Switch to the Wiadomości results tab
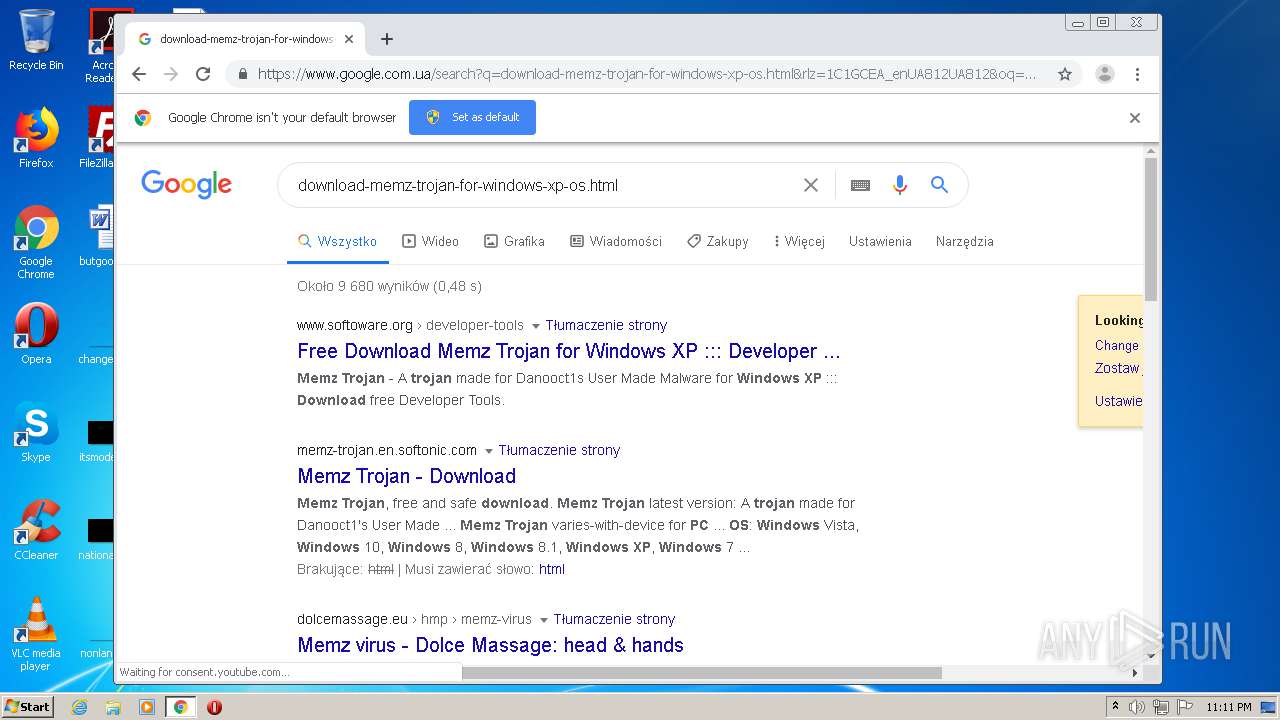The width and height of the screenshot is (1280, 720). point(616,241)
